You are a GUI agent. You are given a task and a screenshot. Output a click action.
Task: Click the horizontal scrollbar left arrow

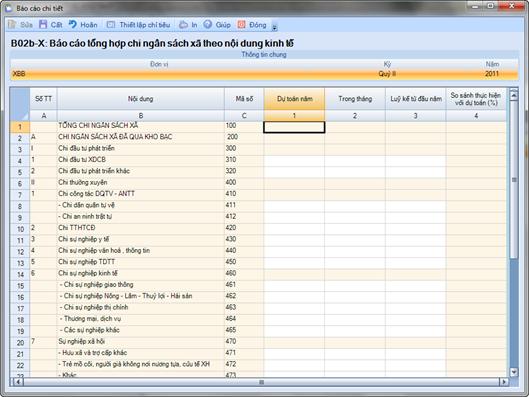18,382
